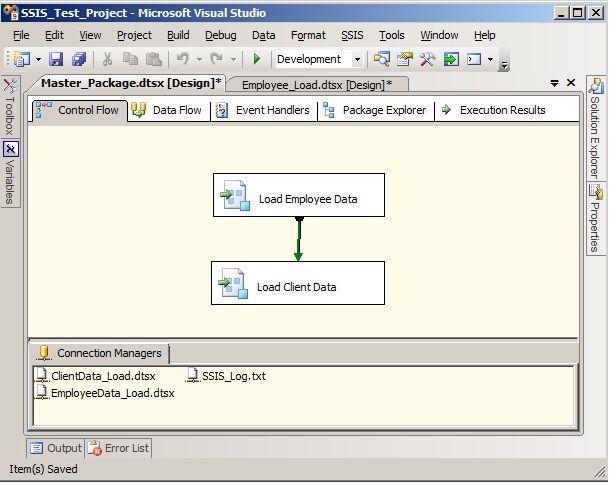611x485 pixels.
Task: Open the Help menu
Action: pyautogui.click(x=484, y=35)
